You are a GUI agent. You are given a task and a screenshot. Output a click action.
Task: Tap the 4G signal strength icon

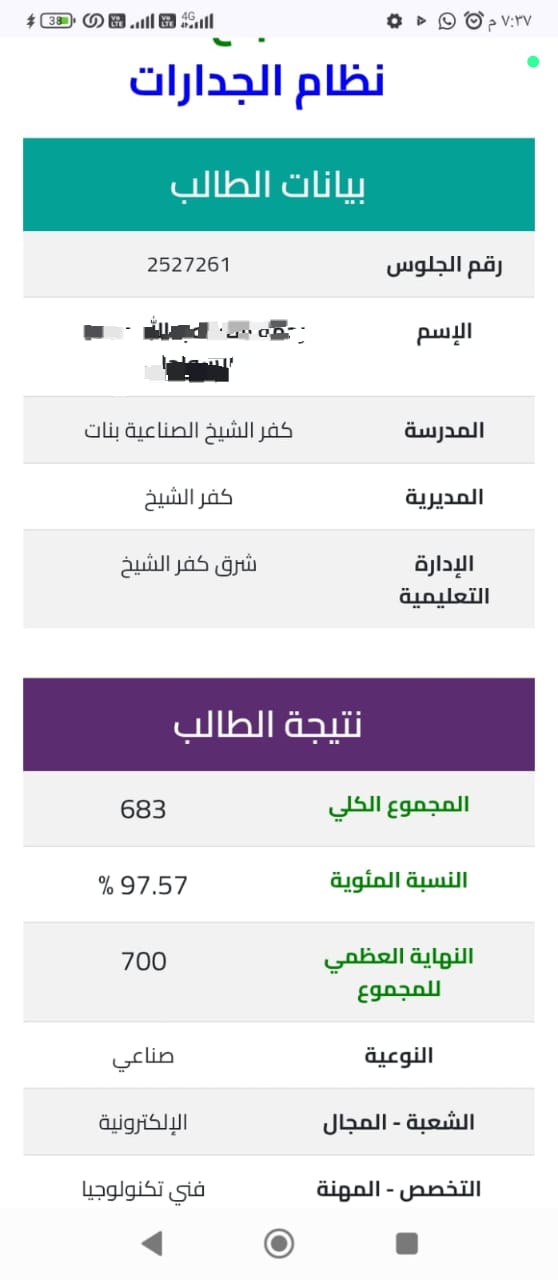pos(201,20)
